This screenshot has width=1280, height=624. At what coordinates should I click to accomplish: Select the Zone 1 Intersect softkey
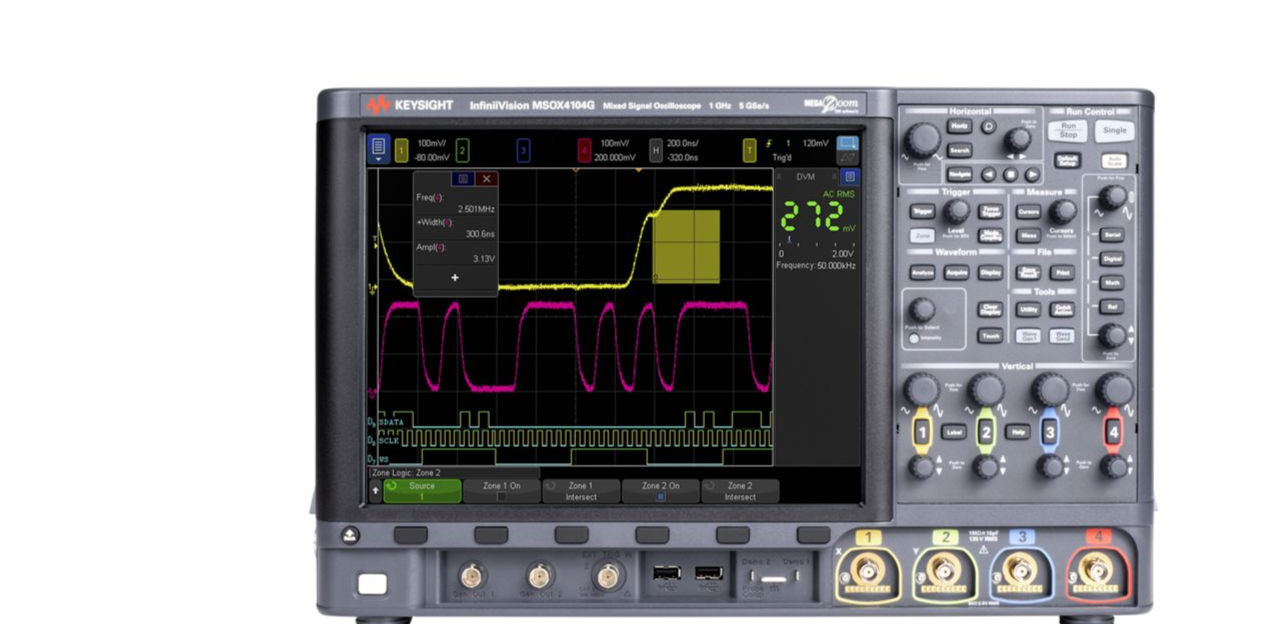tap(580, 490)
